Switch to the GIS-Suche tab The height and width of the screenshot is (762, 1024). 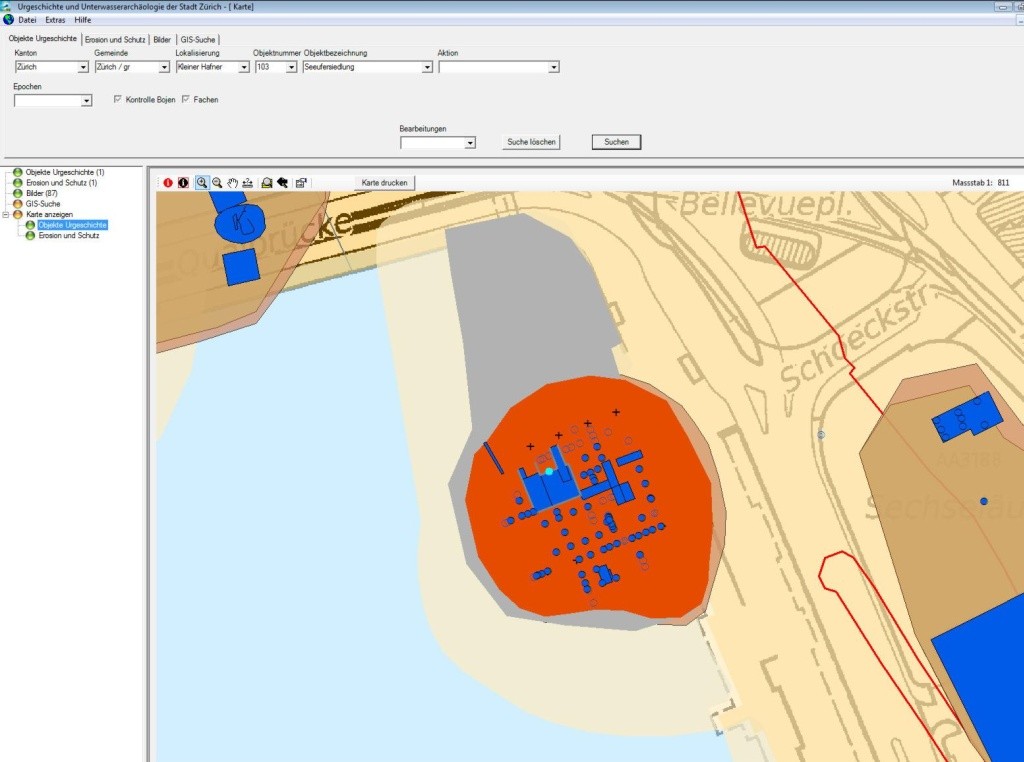pos(198,40)
